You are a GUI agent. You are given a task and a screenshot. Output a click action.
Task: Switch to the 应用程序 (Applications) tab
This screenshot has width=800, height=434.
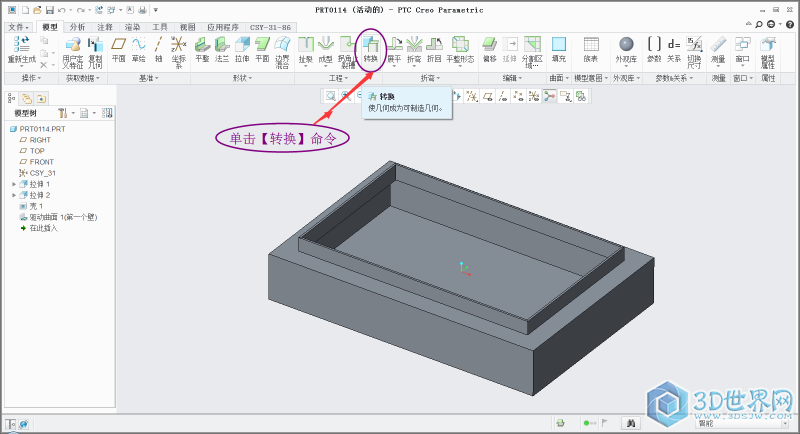[x=222, y=27]
